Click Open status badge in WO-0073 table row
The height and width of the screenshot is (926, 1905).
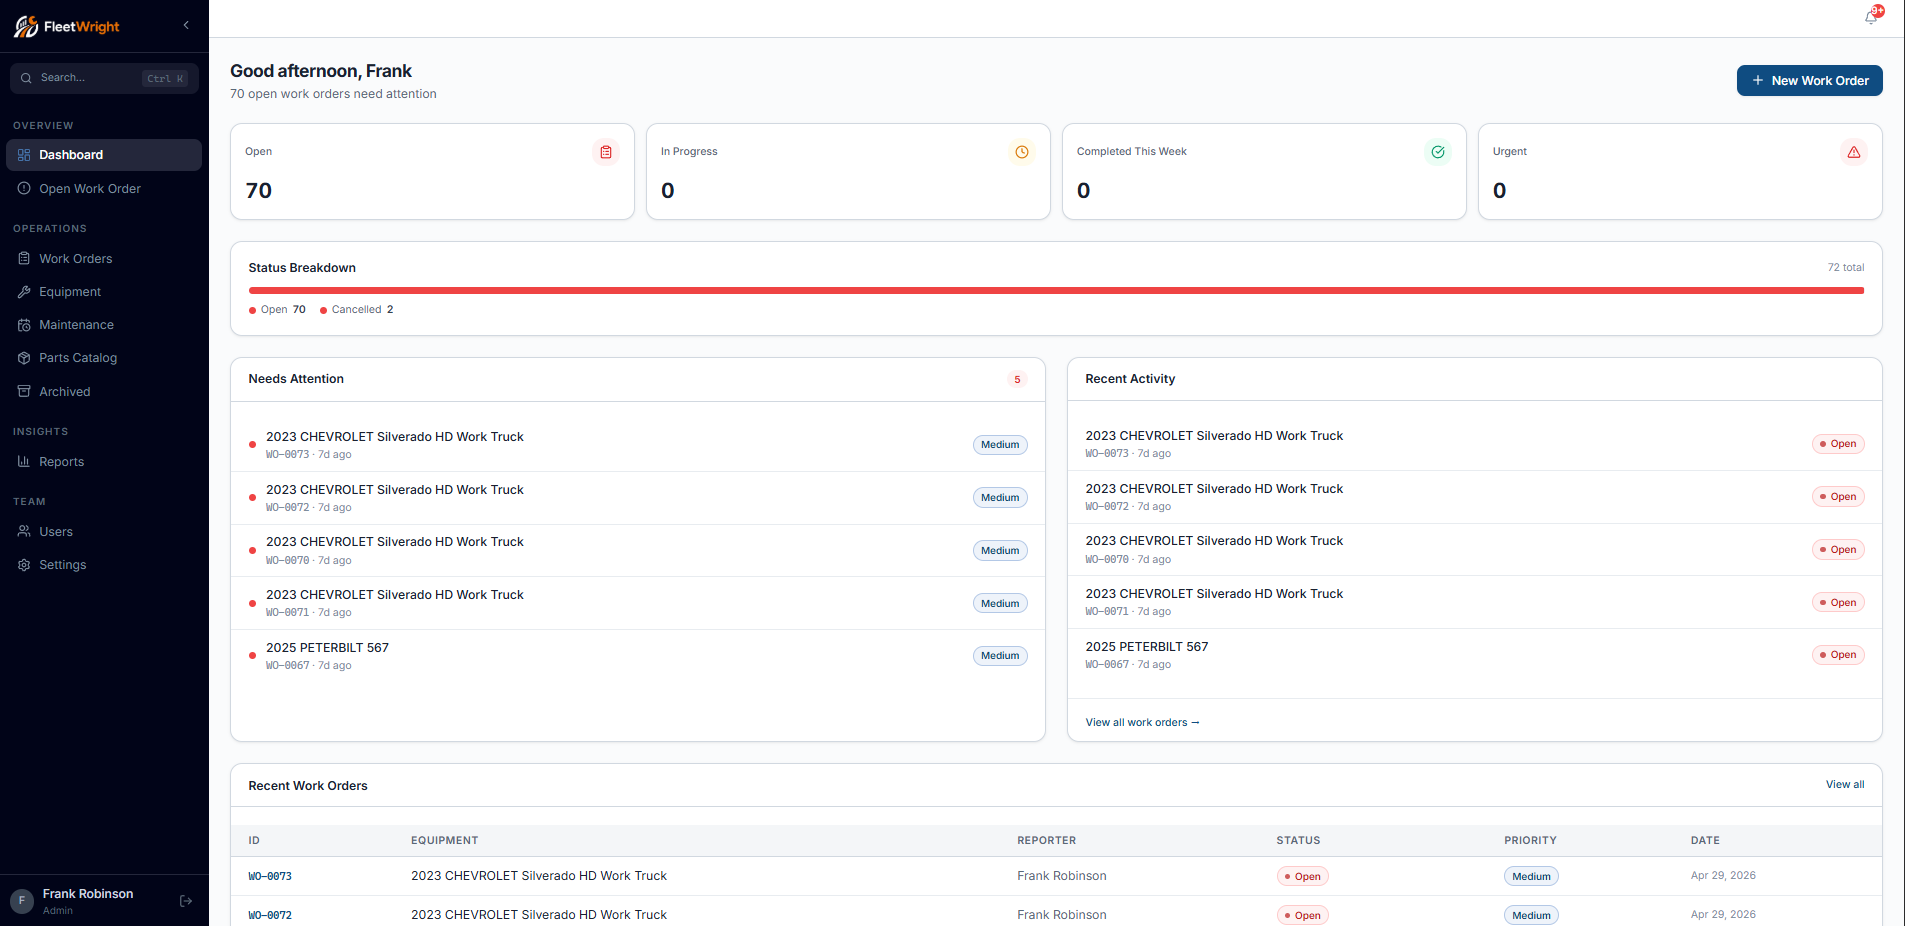(1303, 877)
